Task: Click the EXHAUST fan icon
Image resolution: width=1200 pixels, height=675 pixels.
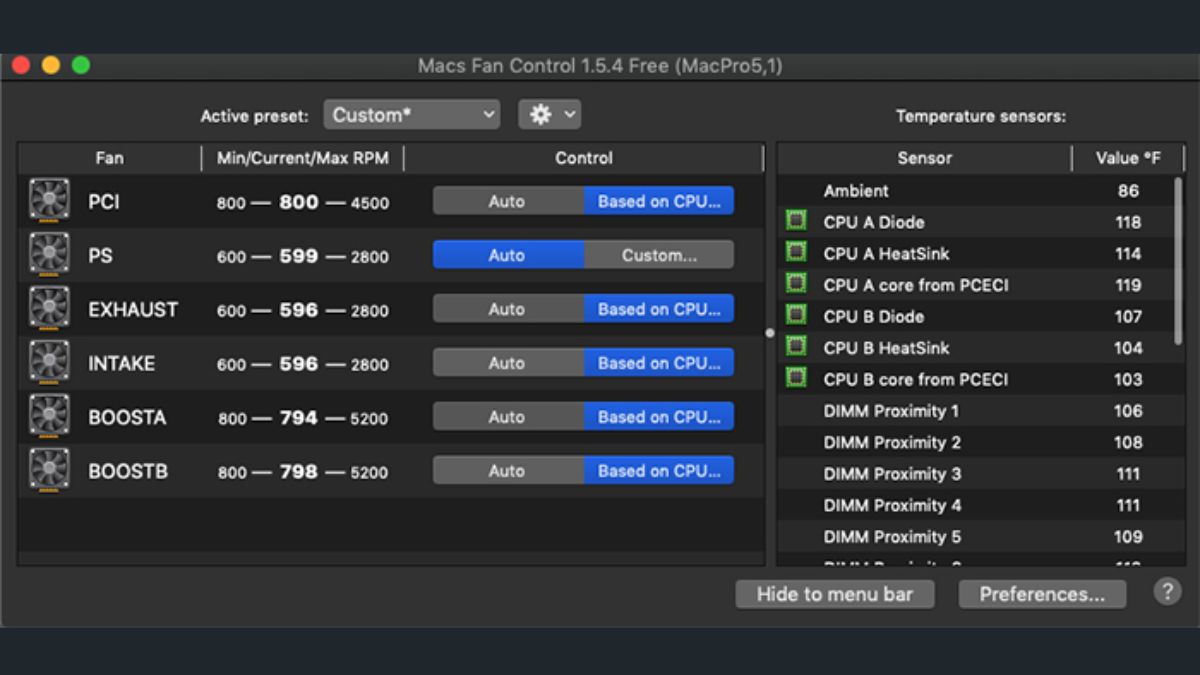Action: click(x=49, y=308)
